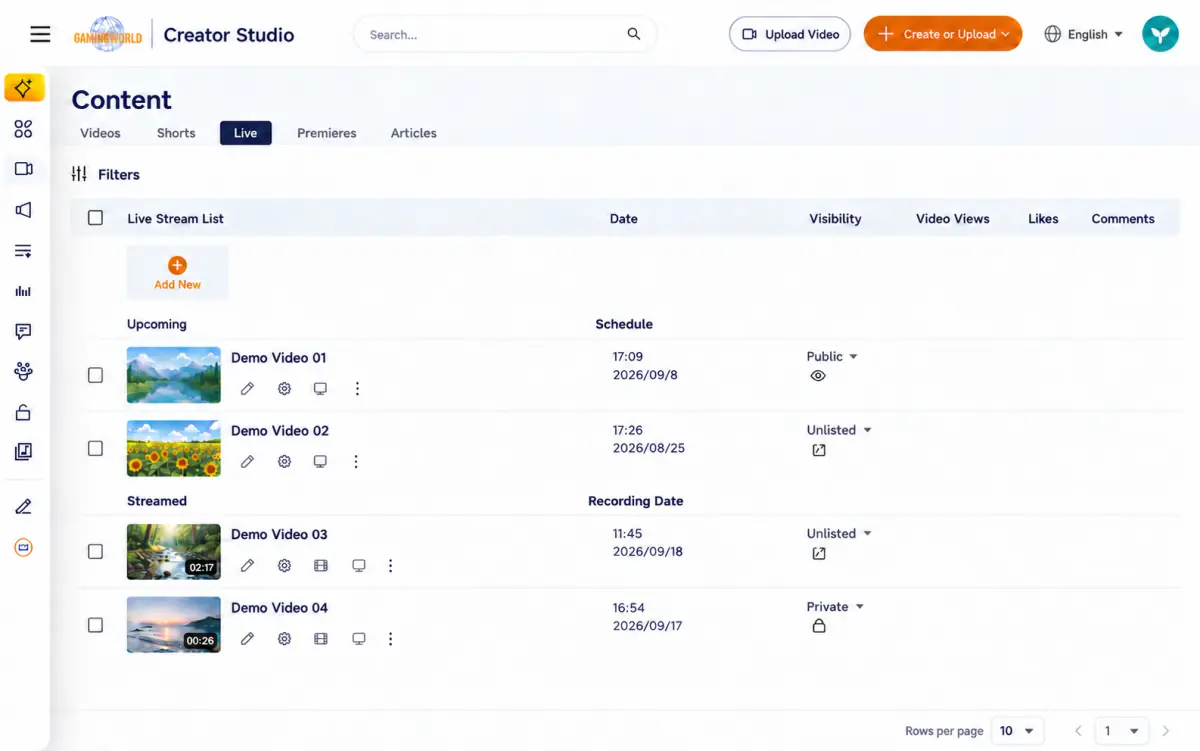The height and width of the screenshot is (751, 1200).
Task: Click the edit pencil for Demo Video 04
Action: [247, 638]
